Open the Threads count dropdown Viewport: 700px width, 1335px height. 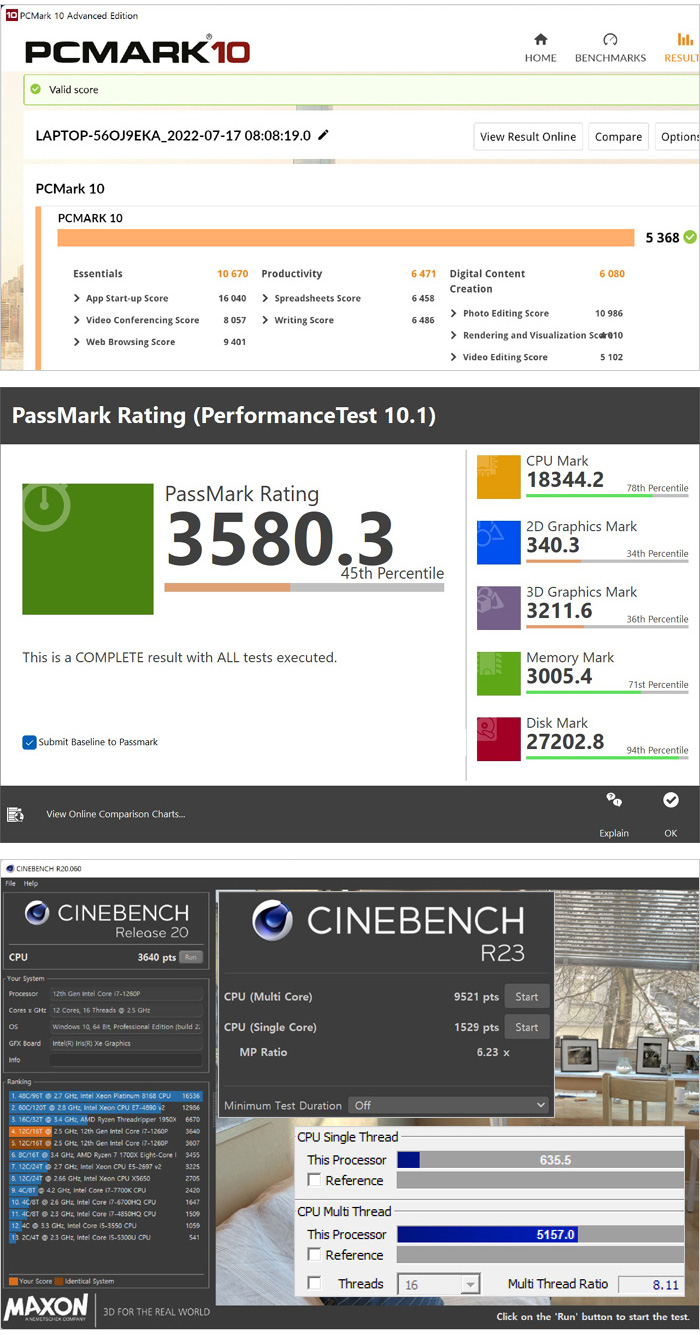point(439,1284)
